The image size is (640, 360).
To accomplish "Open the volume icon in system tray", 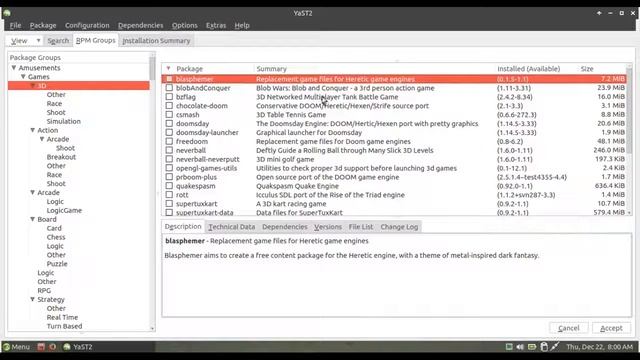I will [x=520, y=347].
